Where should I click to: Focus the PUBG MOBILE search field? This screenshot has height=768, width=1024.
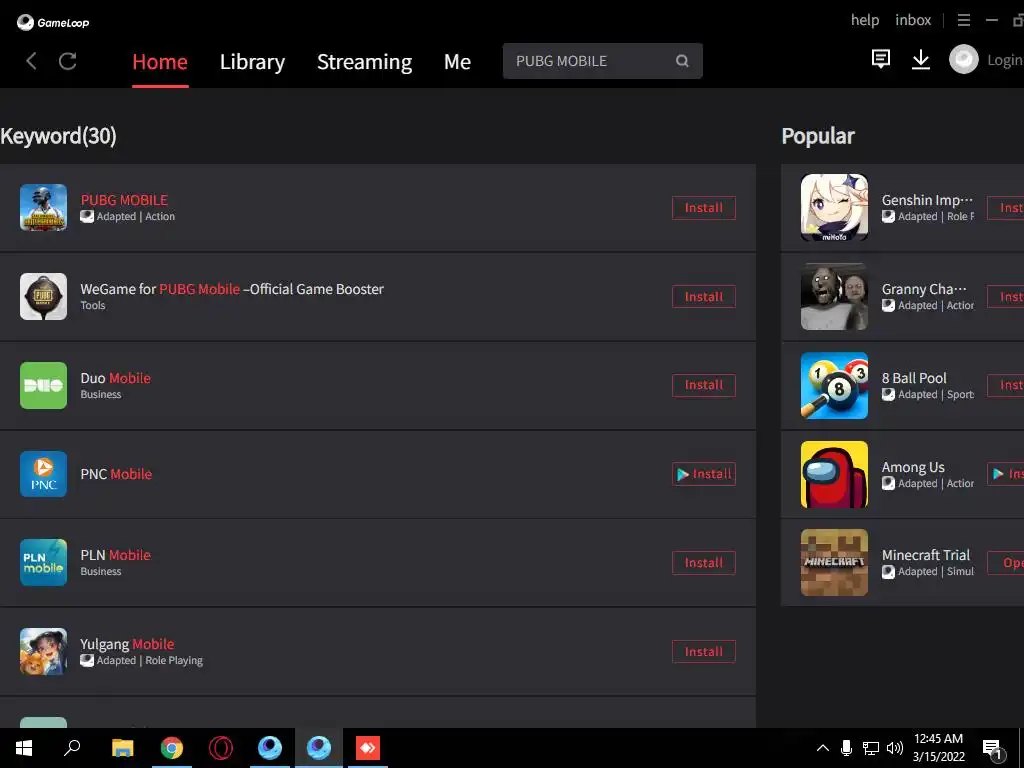pyautogui.click(x=602, y=61)
